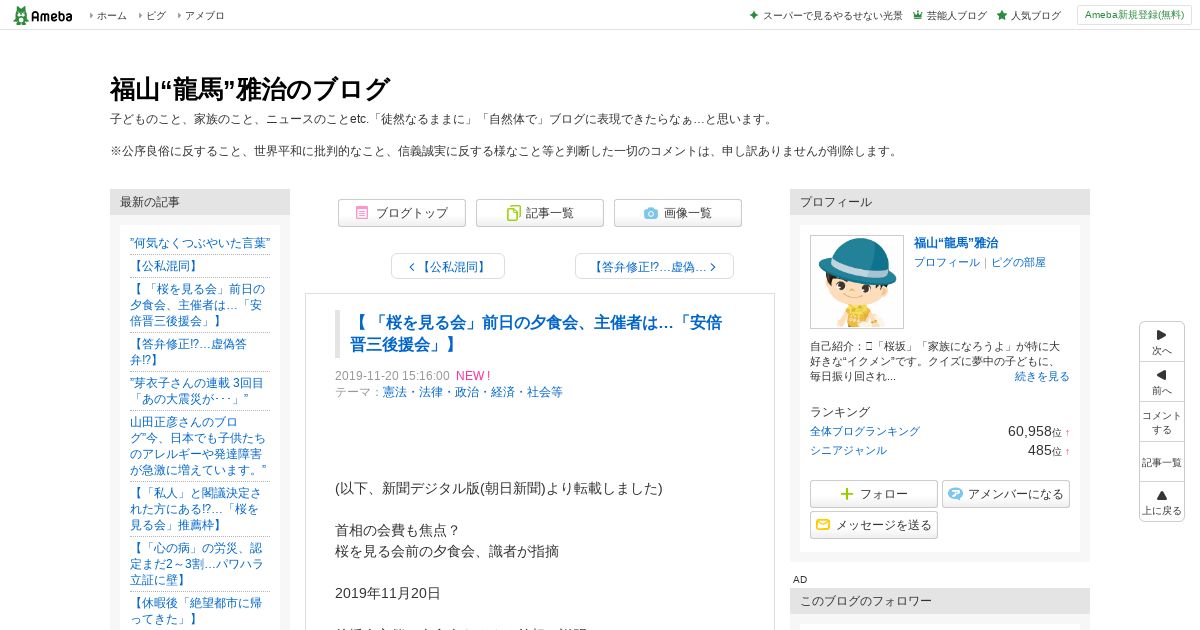Open sidebar post 「私人」と閣議決定

[196, 508]
